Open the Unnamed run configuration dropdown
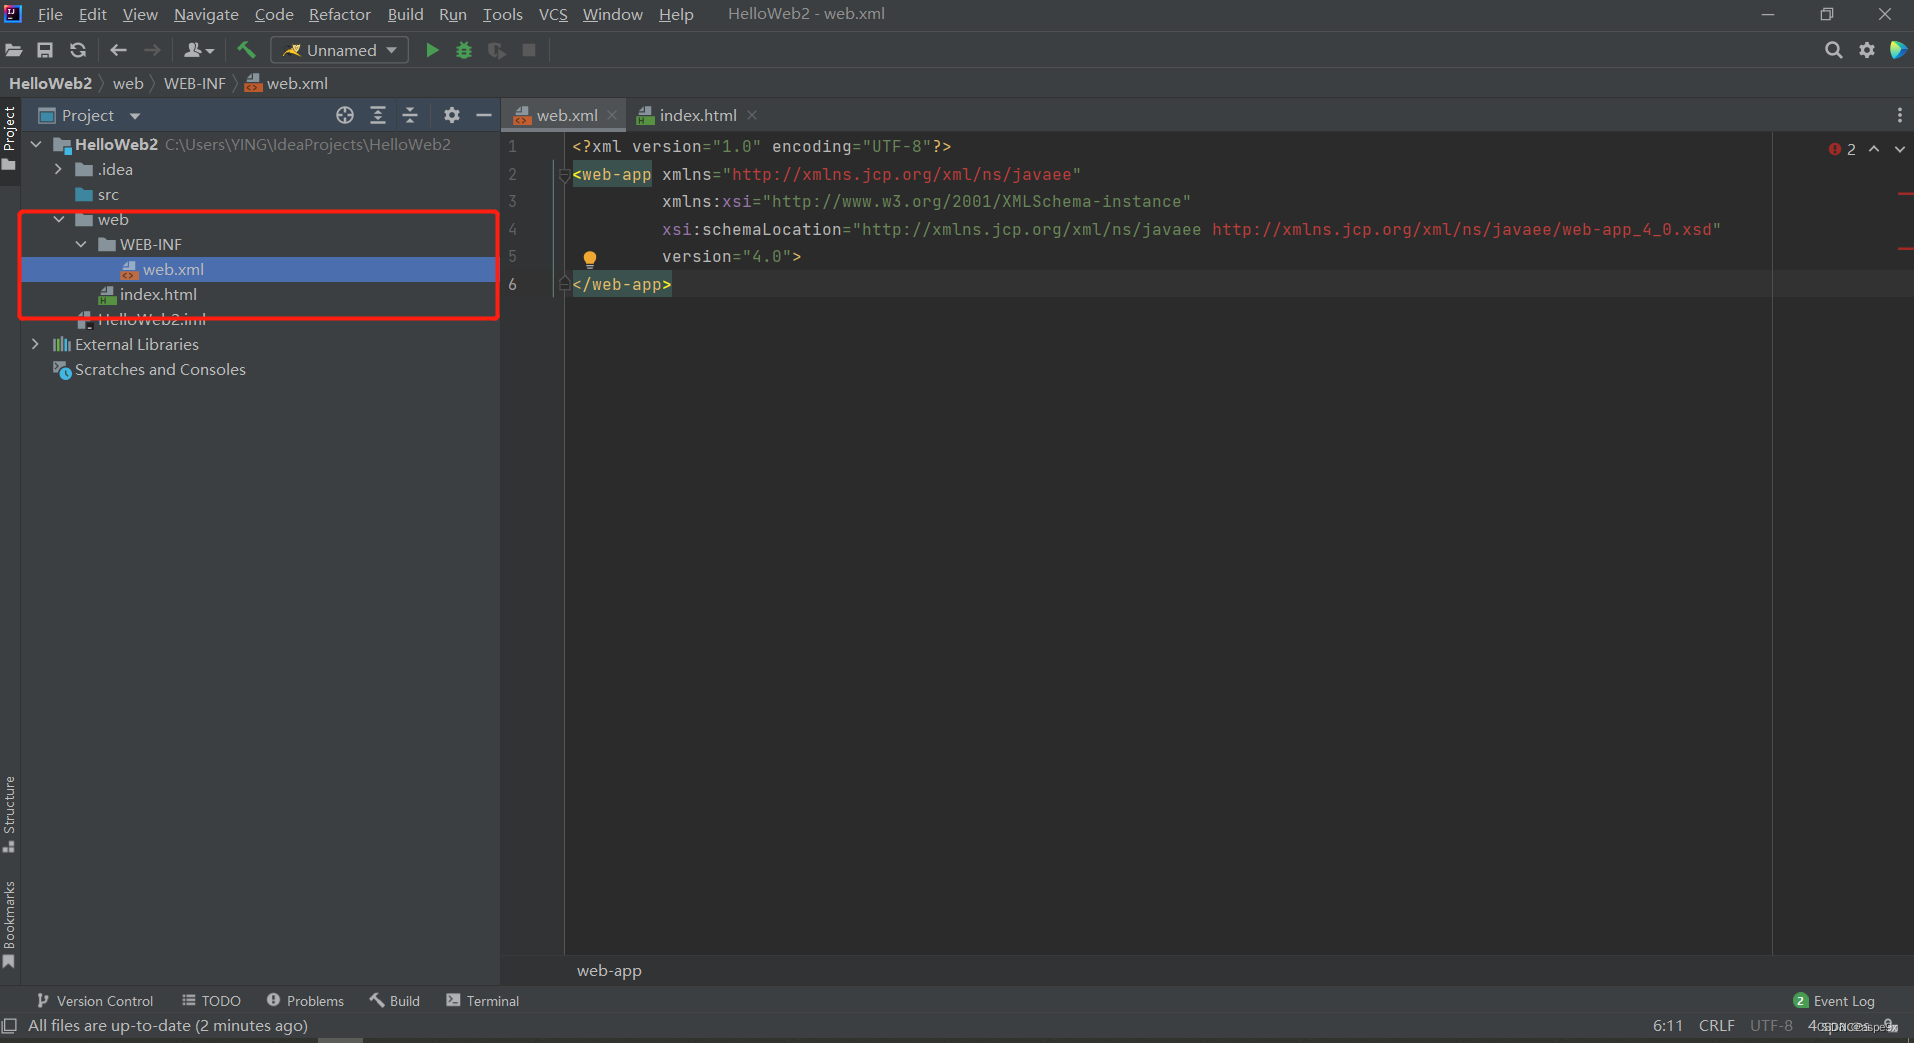This screenshot has width=1914, height=1043. 340,50
